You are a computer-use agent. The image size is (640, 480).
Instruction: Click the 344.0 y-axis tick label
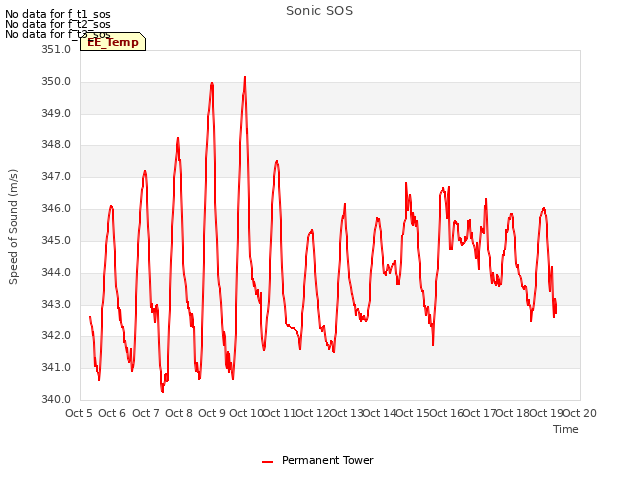coord(56,272)
